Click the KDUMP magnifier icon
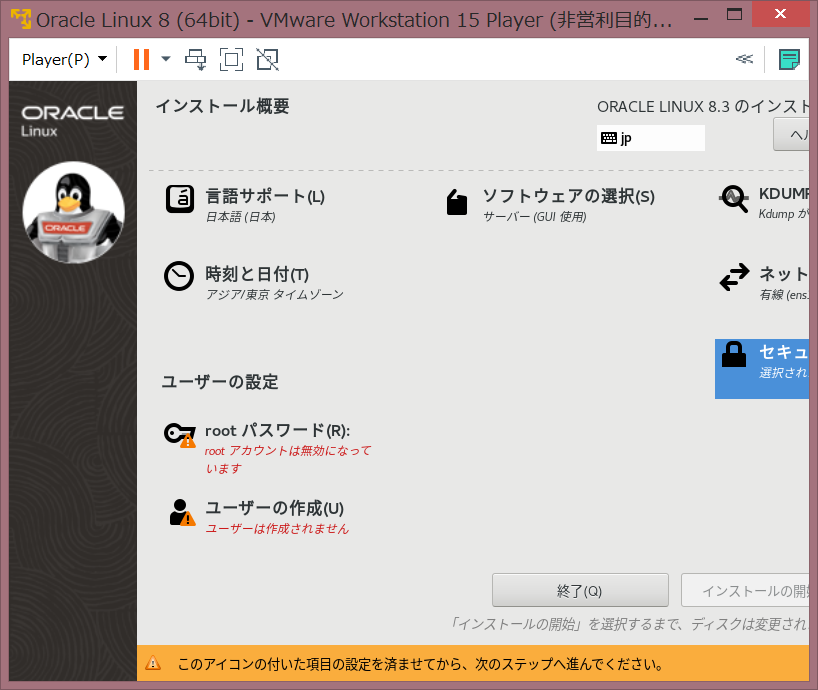The height and width of the screenshot is (690, 818). [734, 199]
